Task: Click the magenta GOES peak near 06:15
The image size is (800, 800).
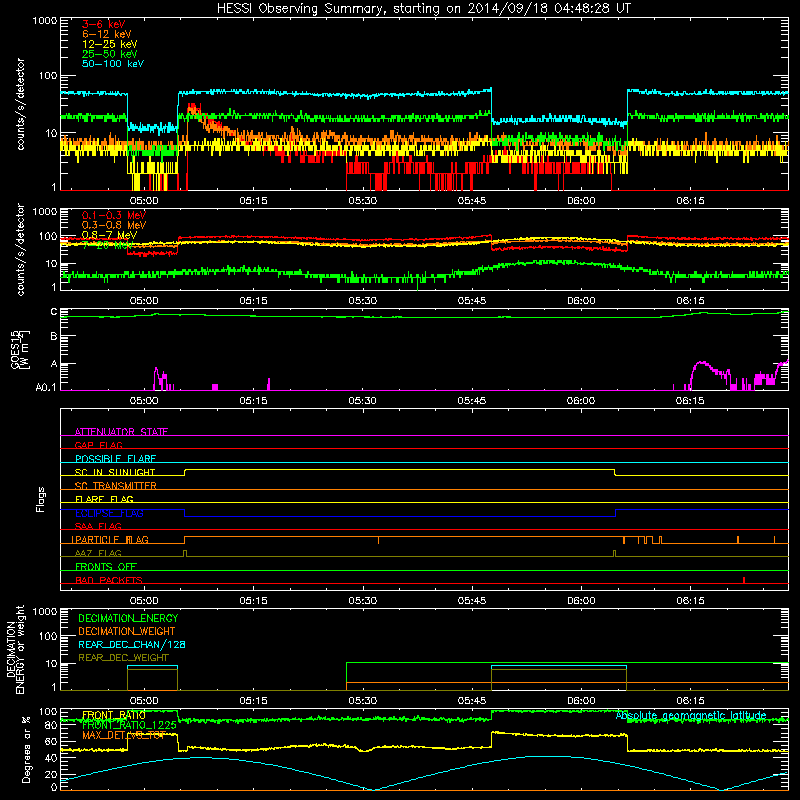Action: coord(703,363)
